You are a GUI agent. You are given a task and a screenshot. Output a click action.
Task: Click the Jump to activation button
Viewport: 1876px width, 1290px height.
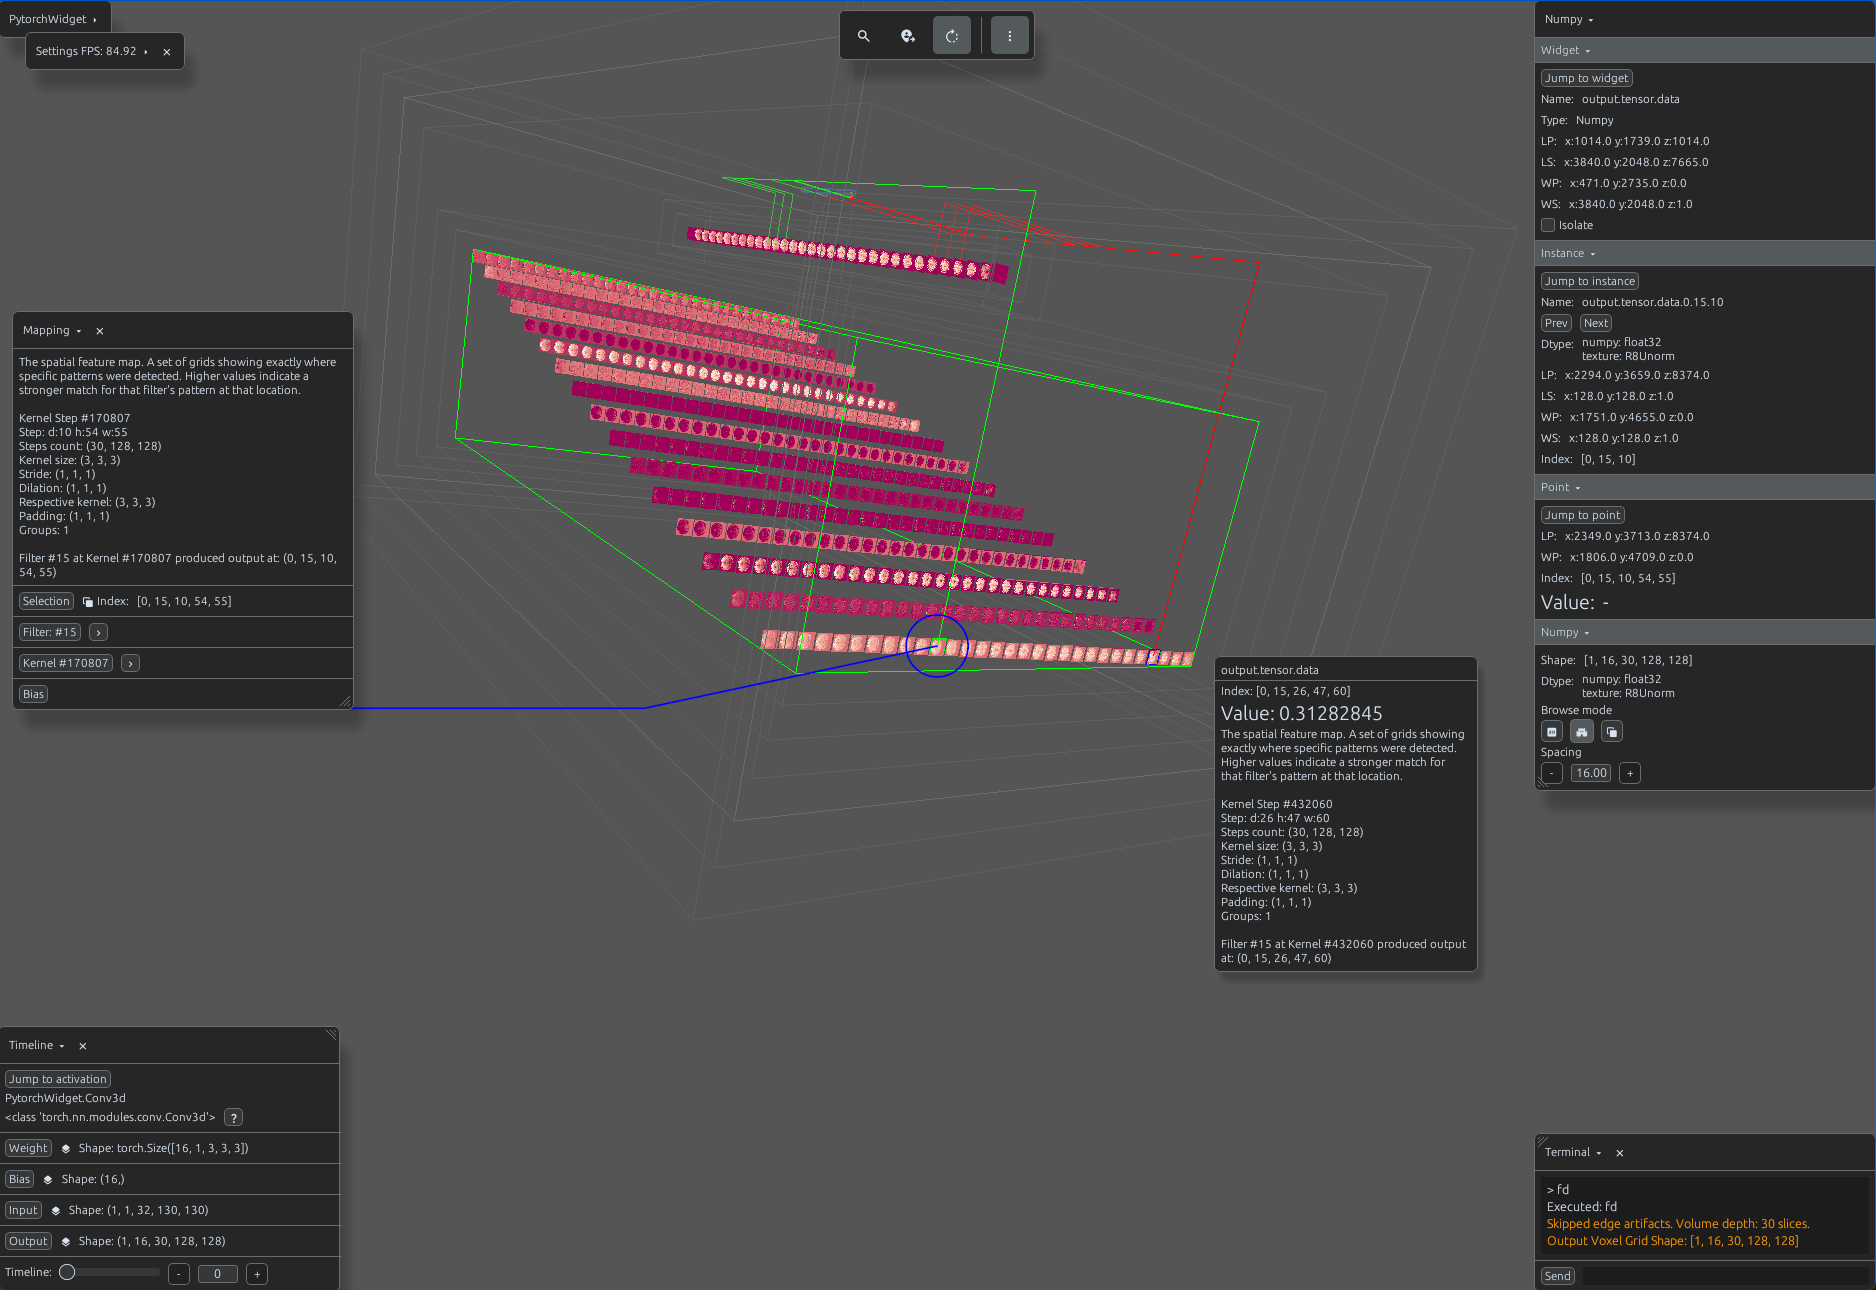pyautogui.click(x=58, y=1080)
